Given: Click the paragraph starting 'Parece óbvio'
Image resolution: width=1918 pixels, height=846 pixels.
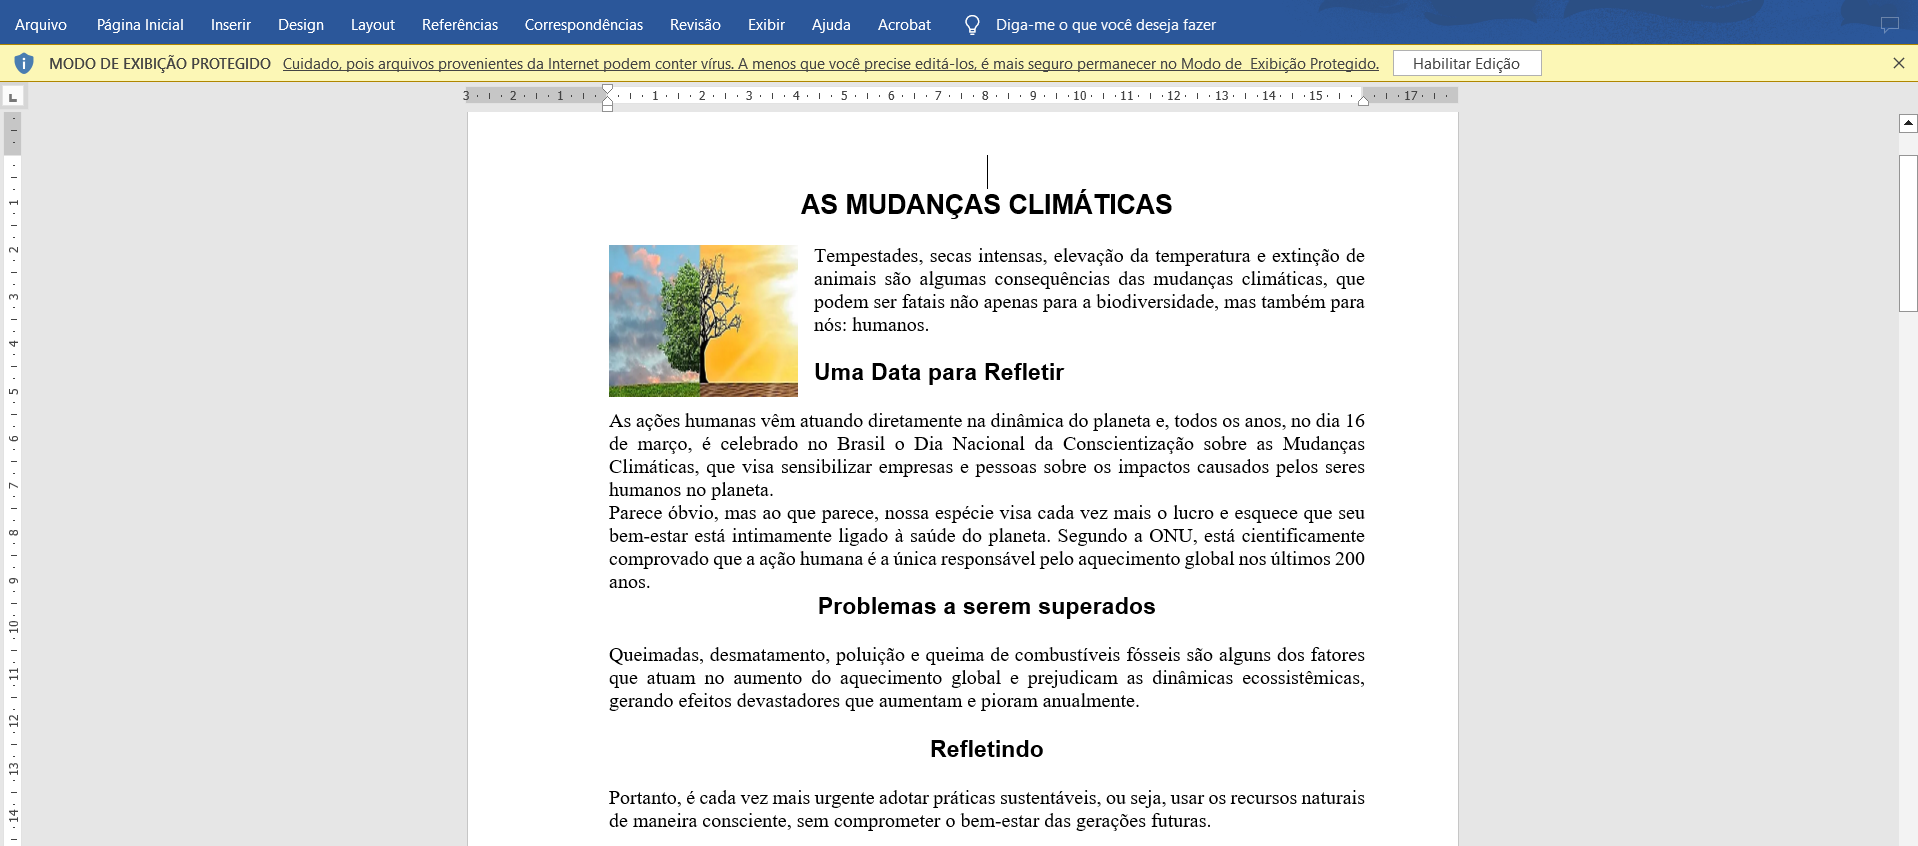Looking at the screenshot, I should click(987, 547).
